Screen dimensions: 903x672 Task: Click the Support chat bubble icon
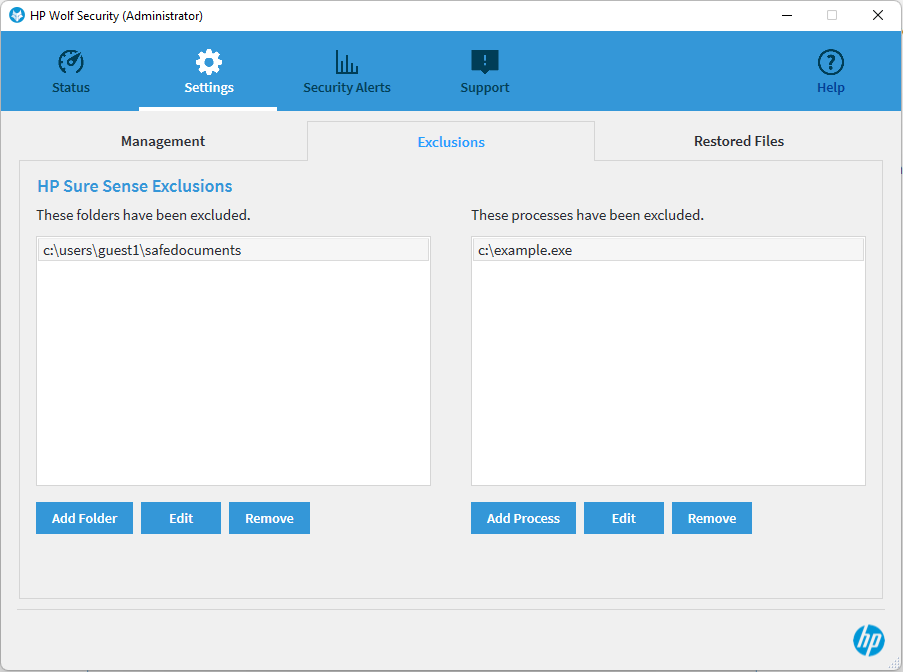(485, 62)
